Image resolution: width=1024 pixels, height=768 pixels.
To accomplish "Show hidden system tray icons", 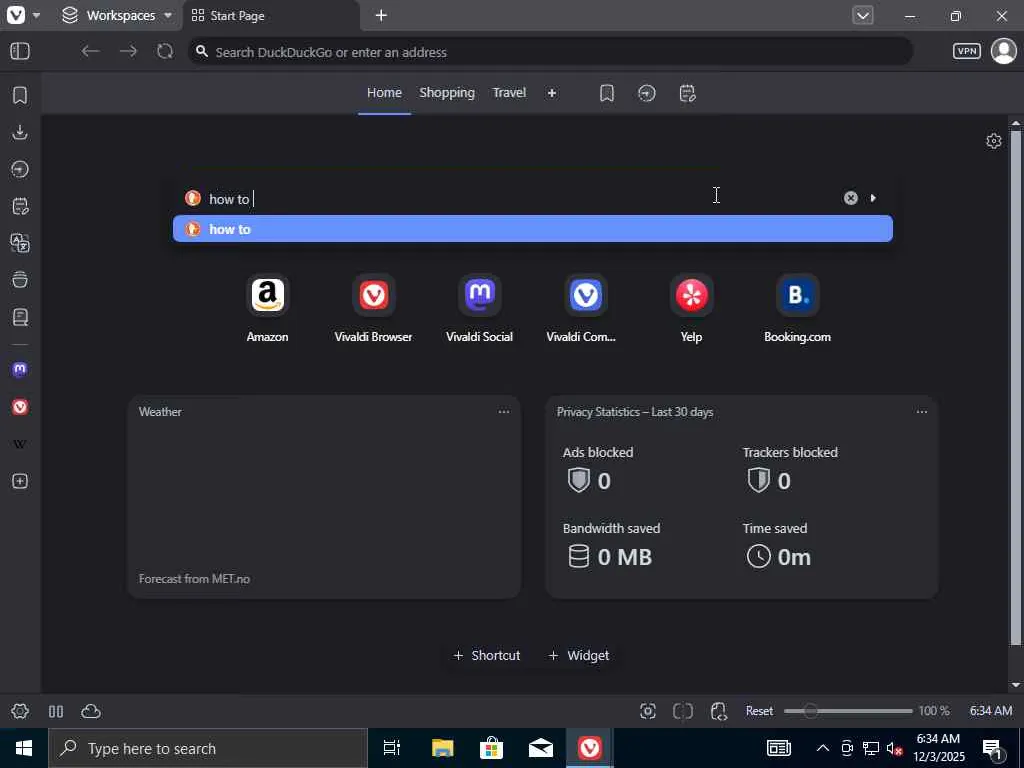I will click(823, 748).
